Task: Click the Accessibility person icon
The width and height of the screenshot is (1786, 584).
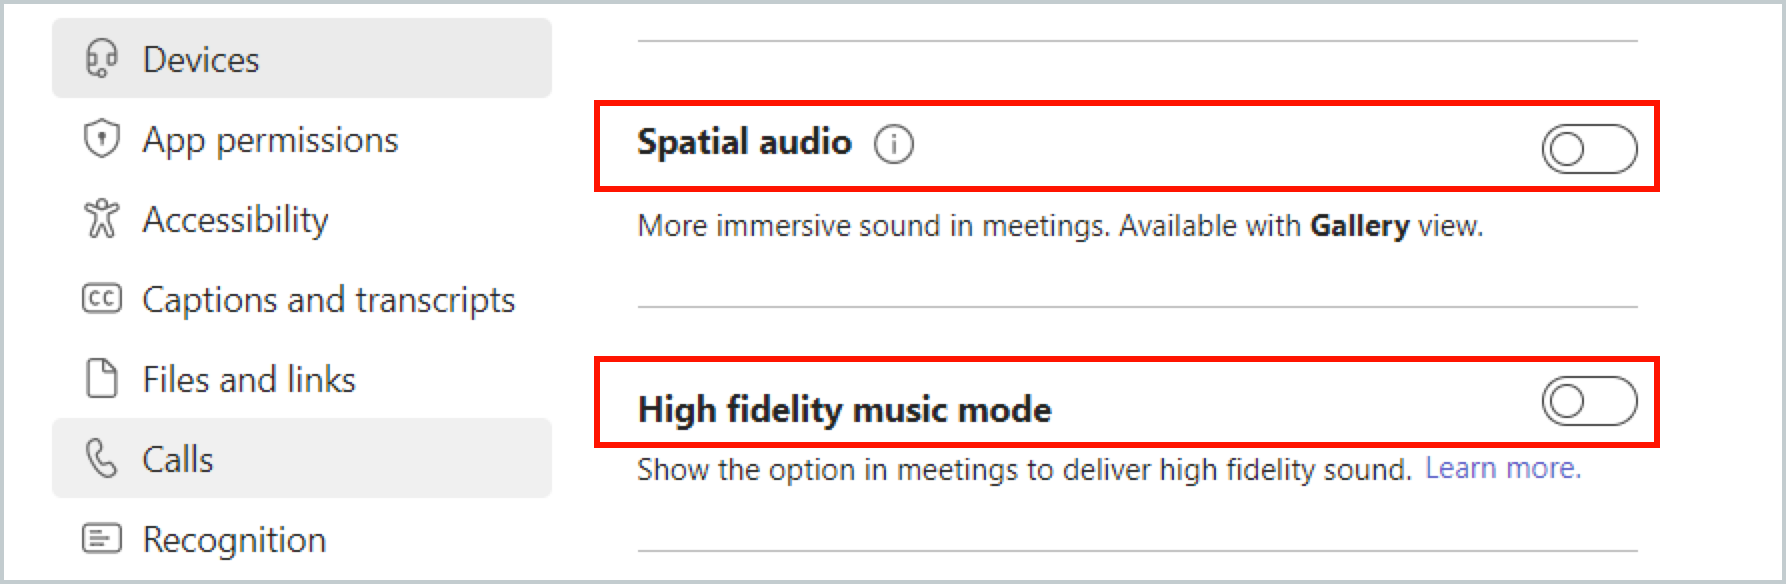Action: pos(101,219)
